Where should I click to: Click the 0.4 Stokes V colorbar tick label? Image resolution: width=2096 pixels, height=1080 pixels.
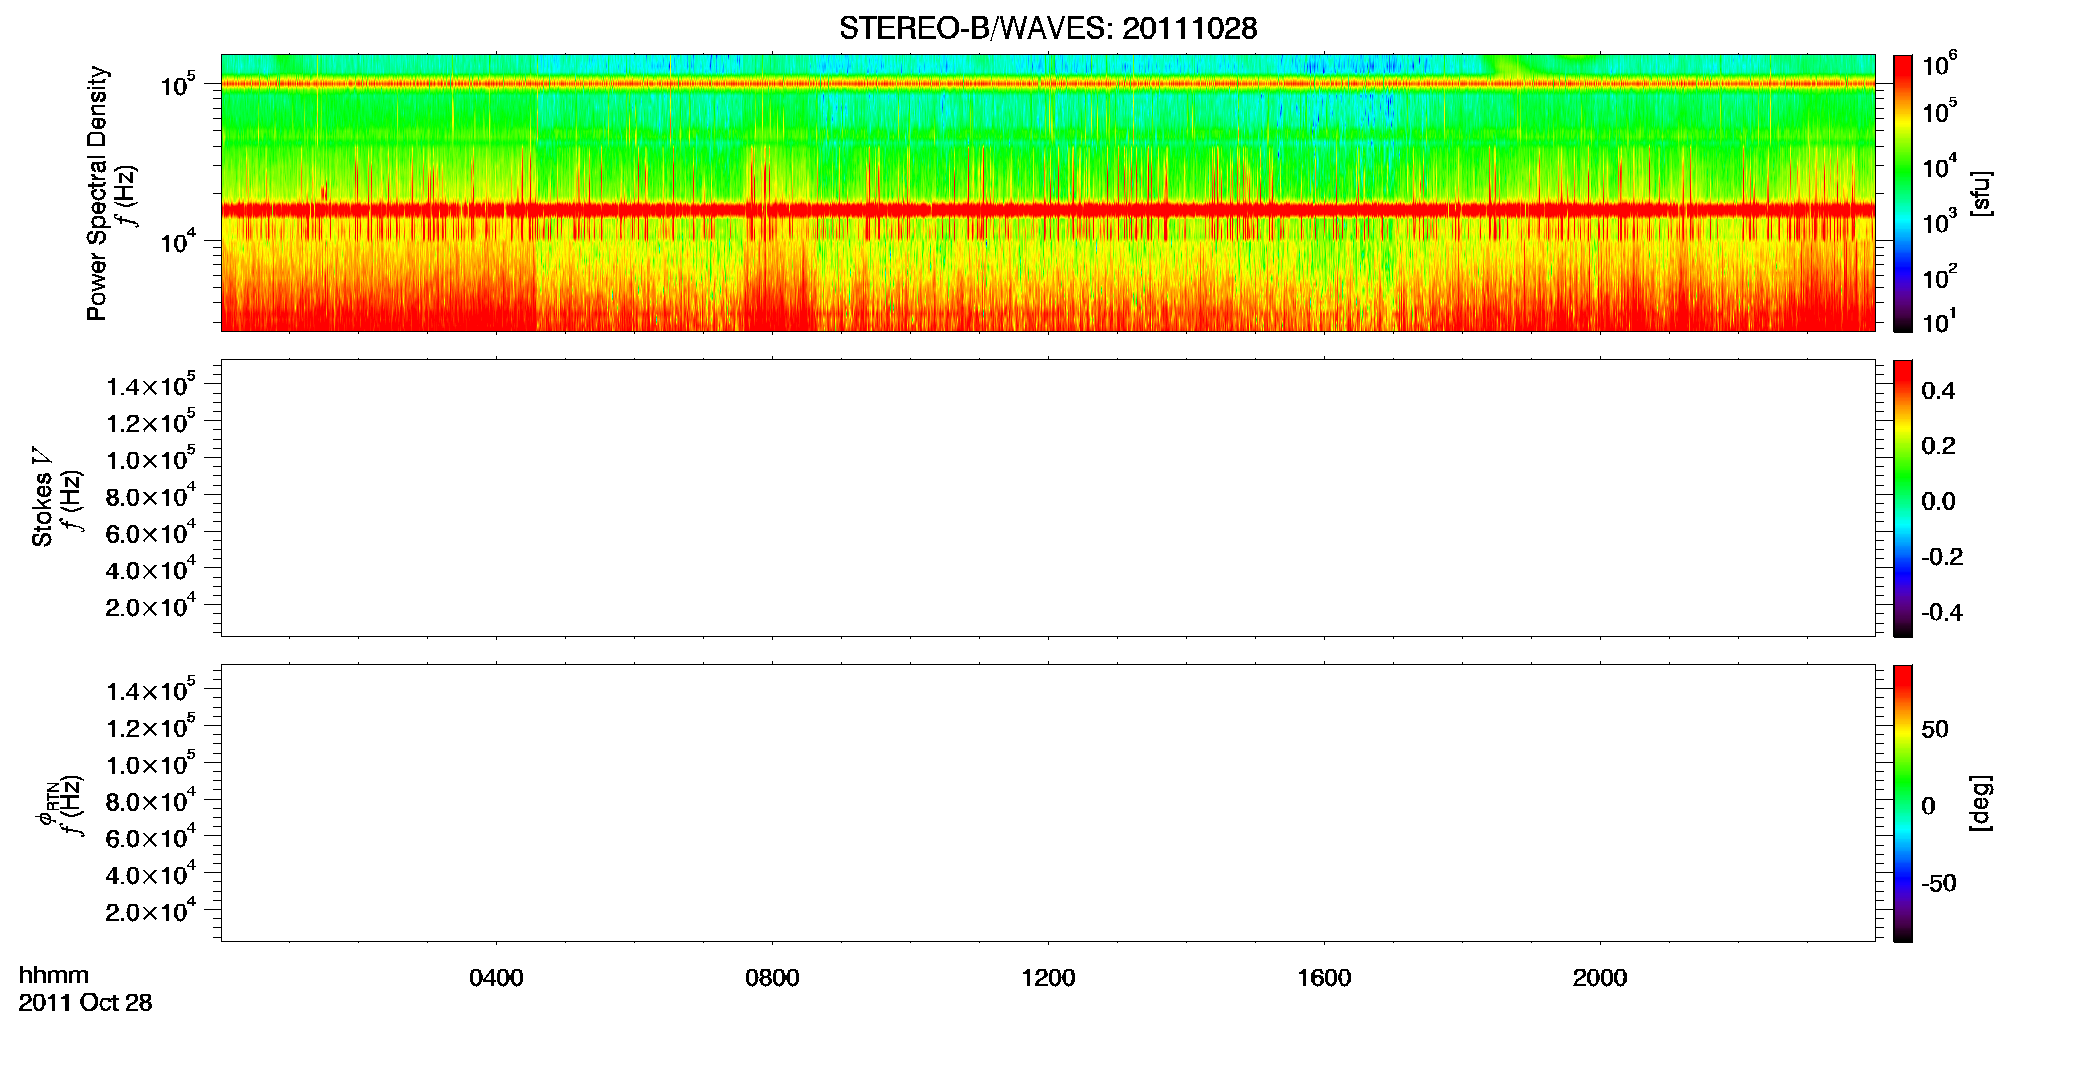click(x=1938, y=391)
